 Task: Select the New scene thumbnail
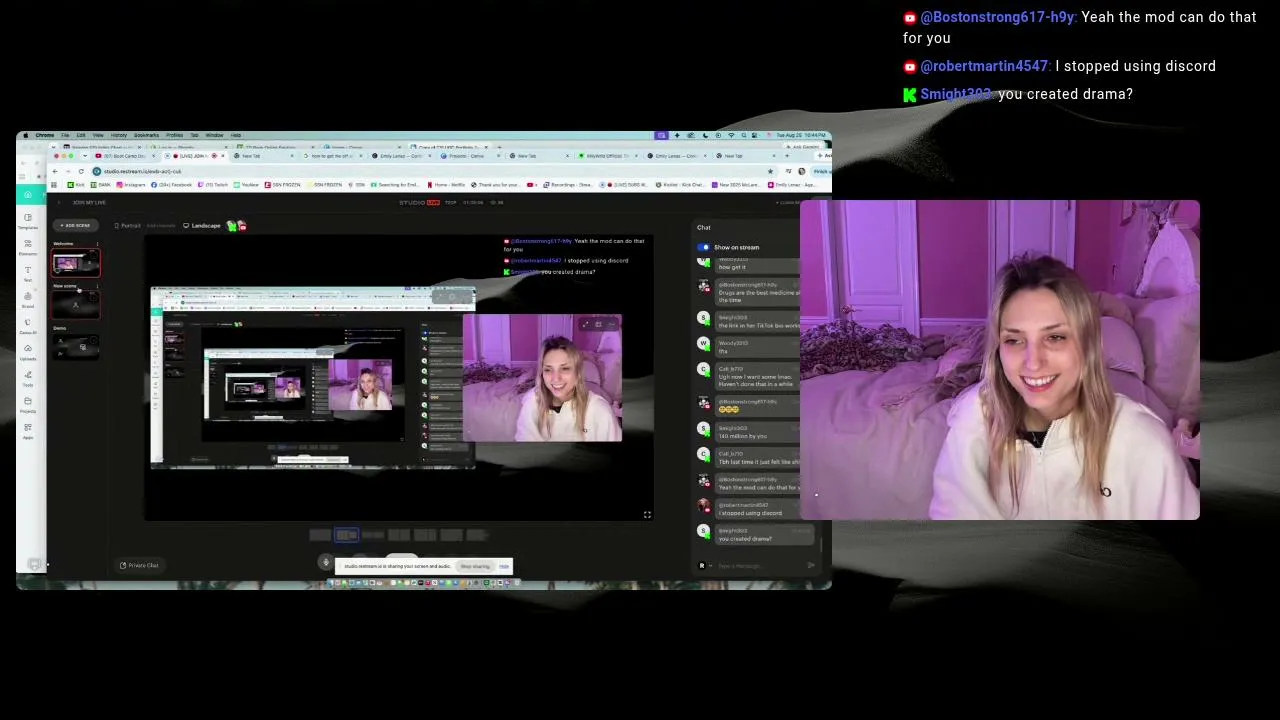click(76, 305)
